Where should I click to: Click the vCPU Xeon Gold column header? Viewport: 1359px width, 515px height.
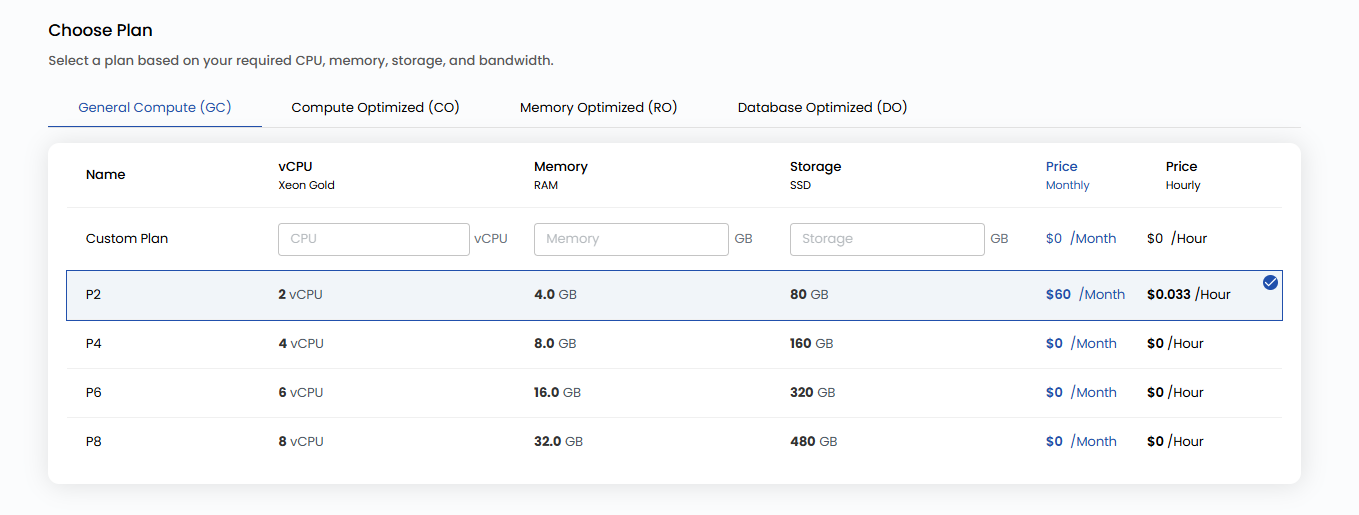coord(306,175)
